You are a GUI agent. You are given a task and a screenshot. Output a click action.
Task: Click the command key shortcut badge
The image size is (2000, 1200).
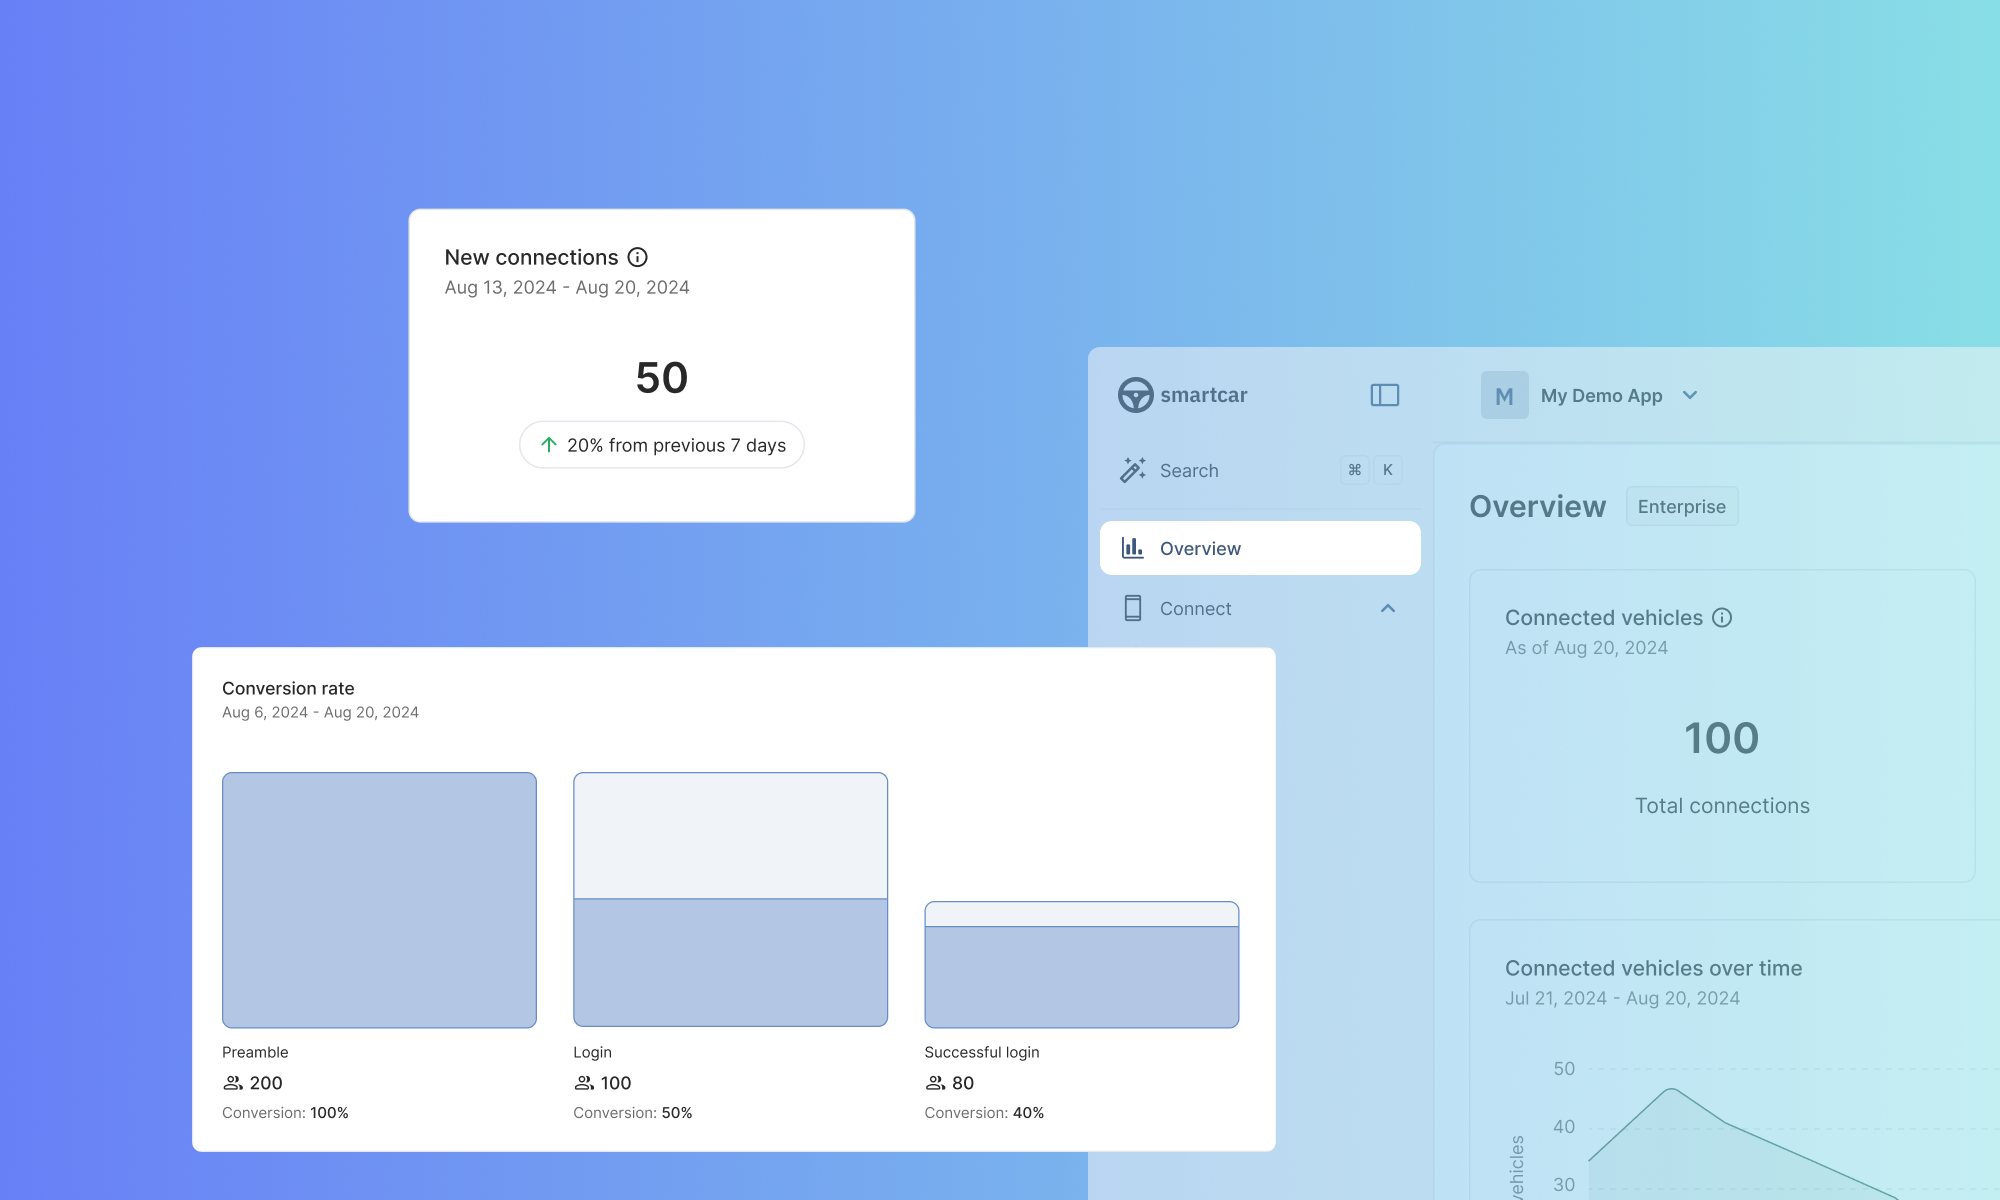tap(1355, 470)
